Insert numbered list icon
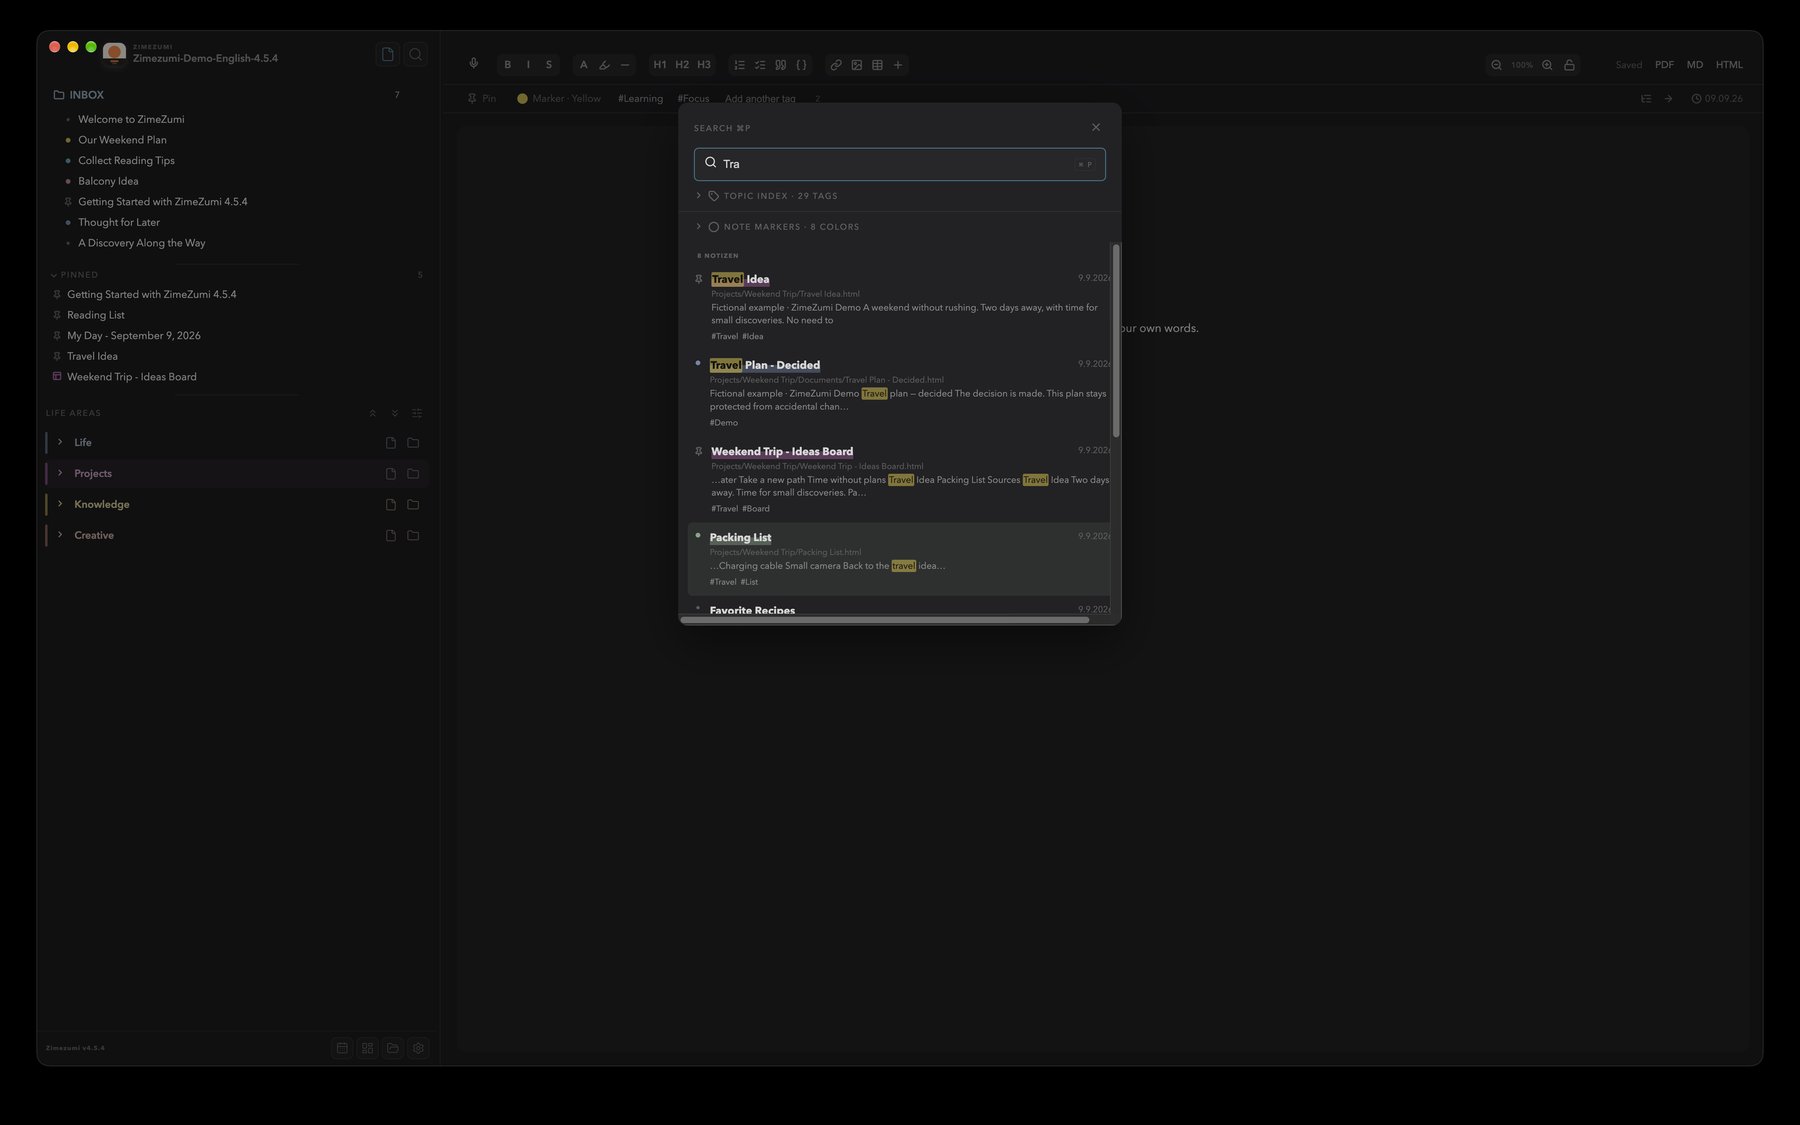1800x1125 pixels. (x=740, y=64)
